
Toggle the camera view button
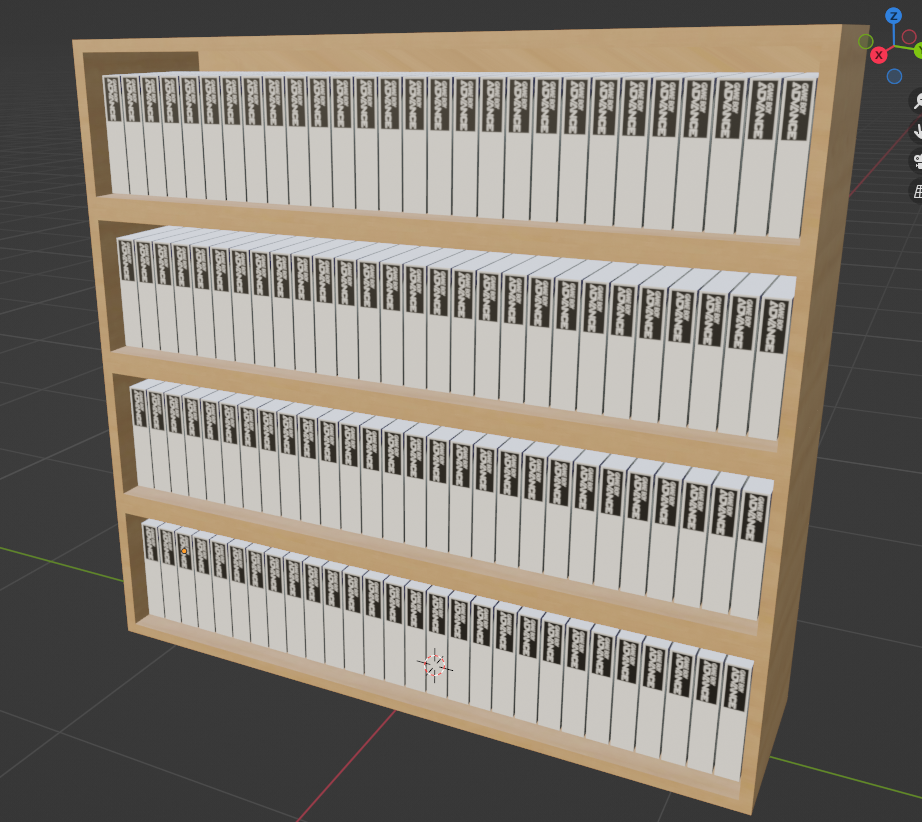917,161
